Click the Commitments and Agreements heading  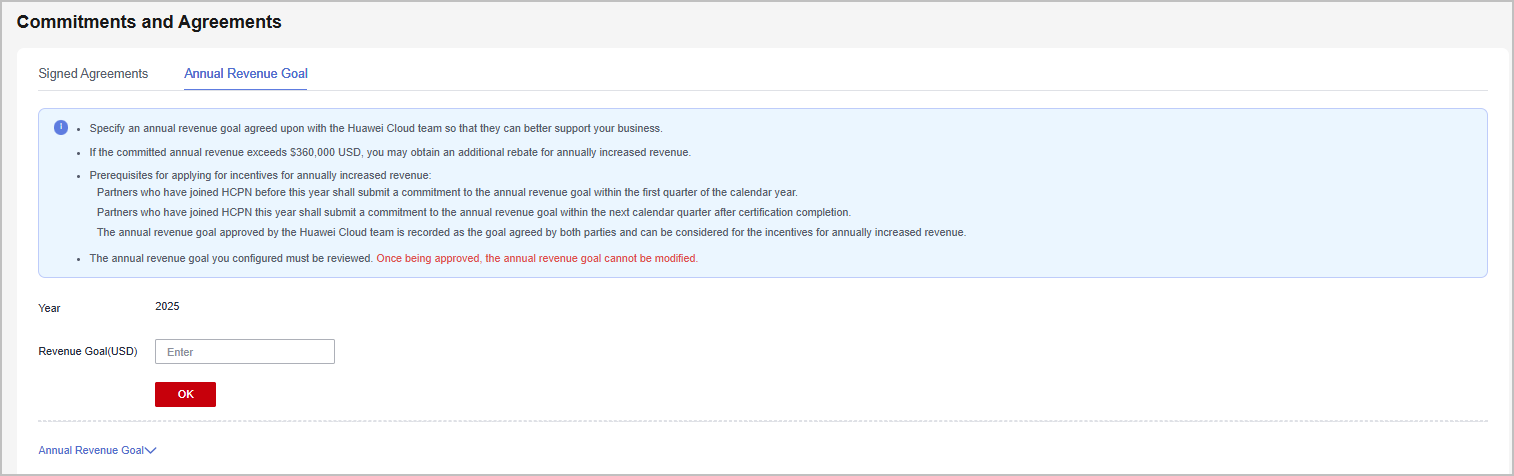point(149,22)
